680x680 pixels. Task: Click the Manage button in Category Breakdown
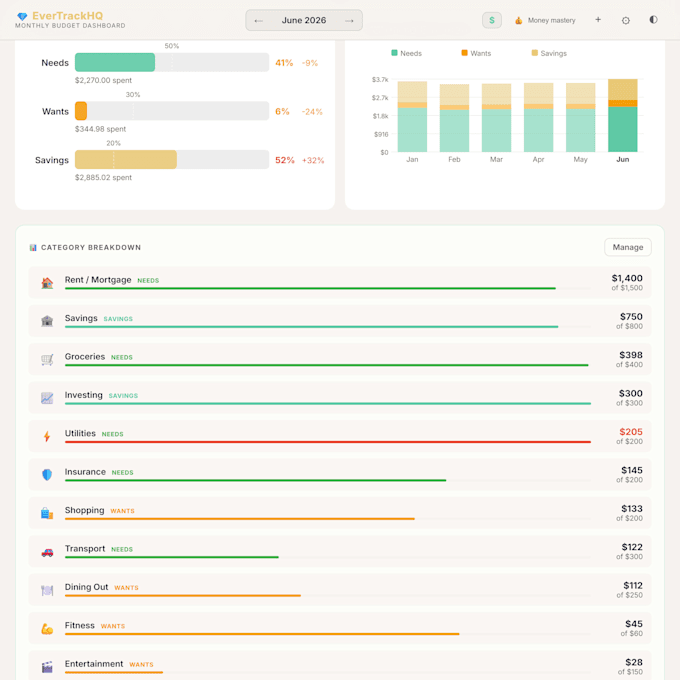(x=628, y=247)
